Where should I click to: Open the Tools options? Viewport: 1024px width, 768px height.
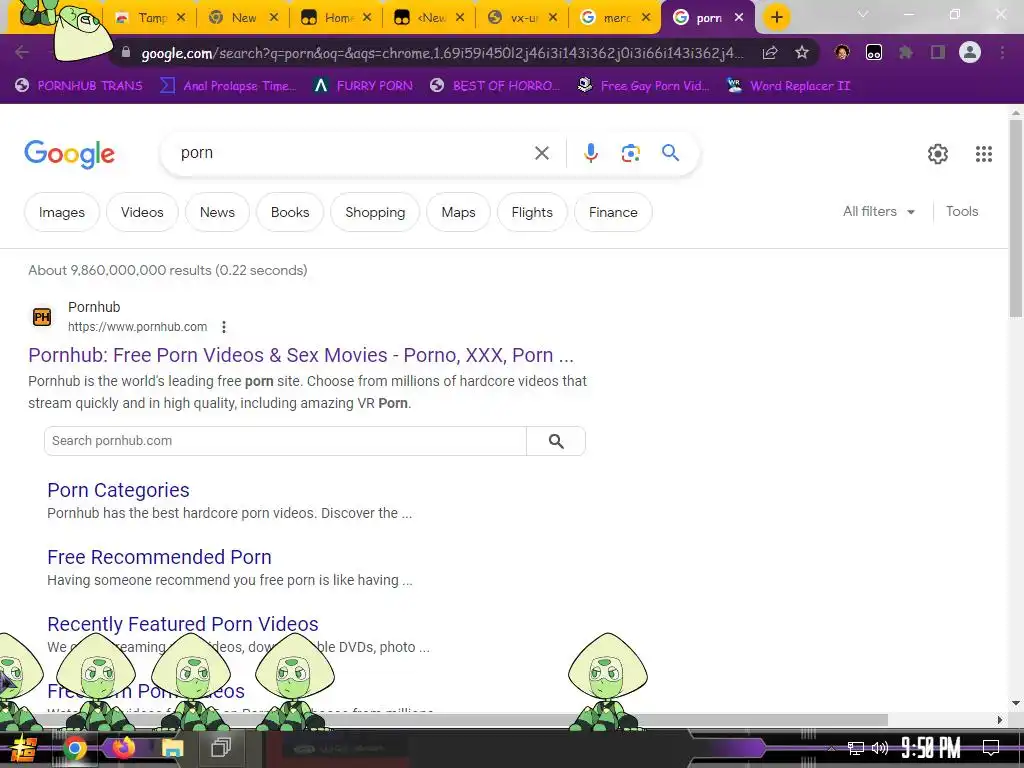point(962,212)
